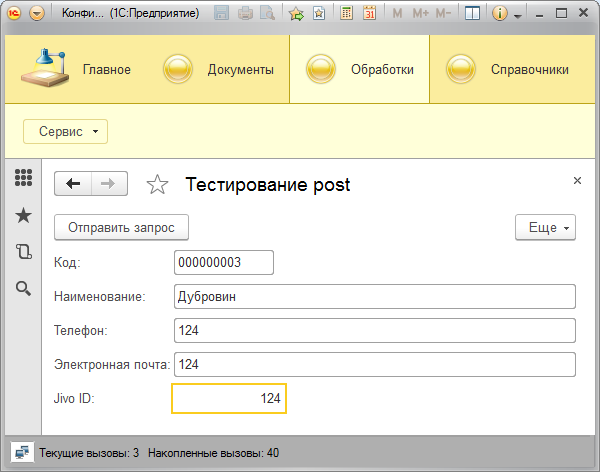Mark form as favorite with star outline
Screen dimensions: 600x472
(157, 184)
